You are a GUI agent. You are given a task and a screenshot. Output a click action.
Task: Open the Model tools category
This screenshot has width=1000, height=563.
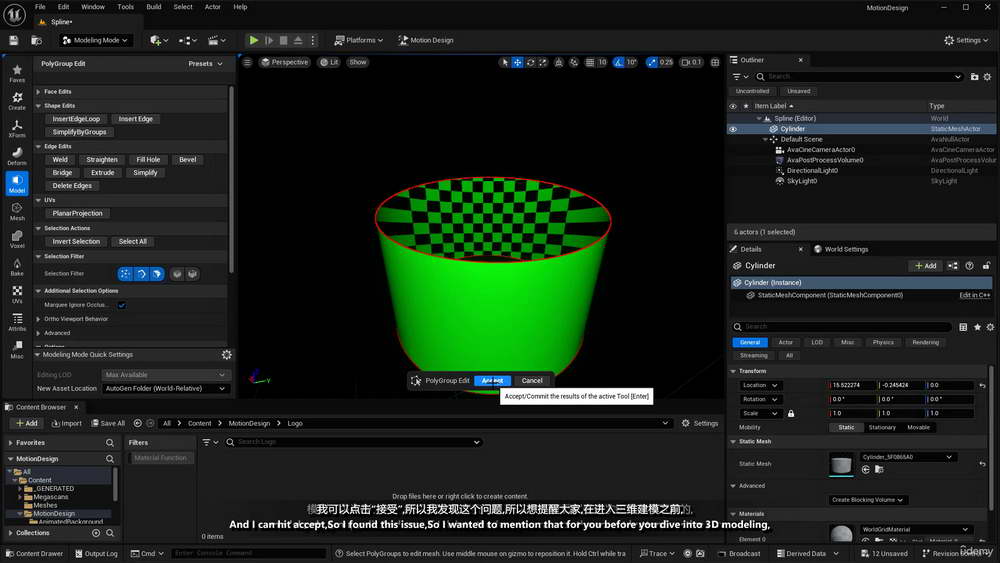[17, 183]
